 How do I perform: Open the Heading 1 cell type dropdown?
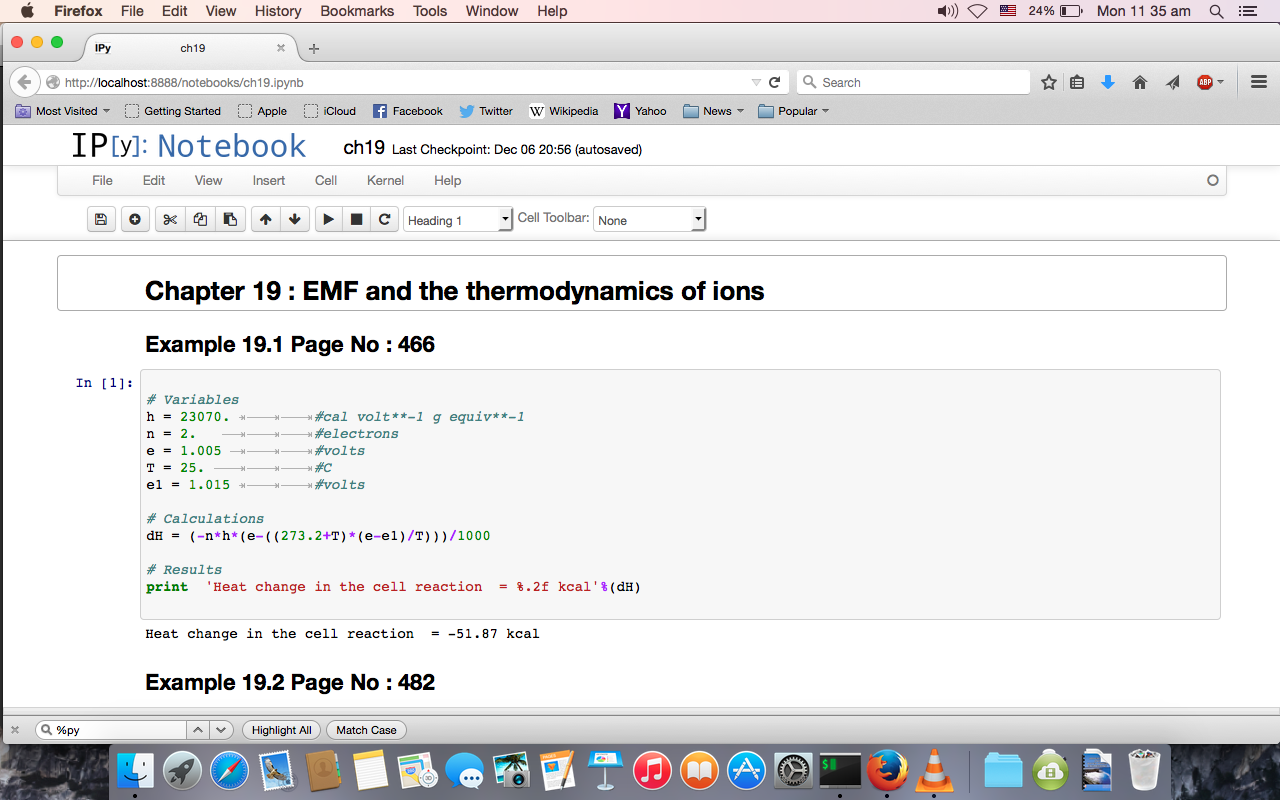(458, 220)
